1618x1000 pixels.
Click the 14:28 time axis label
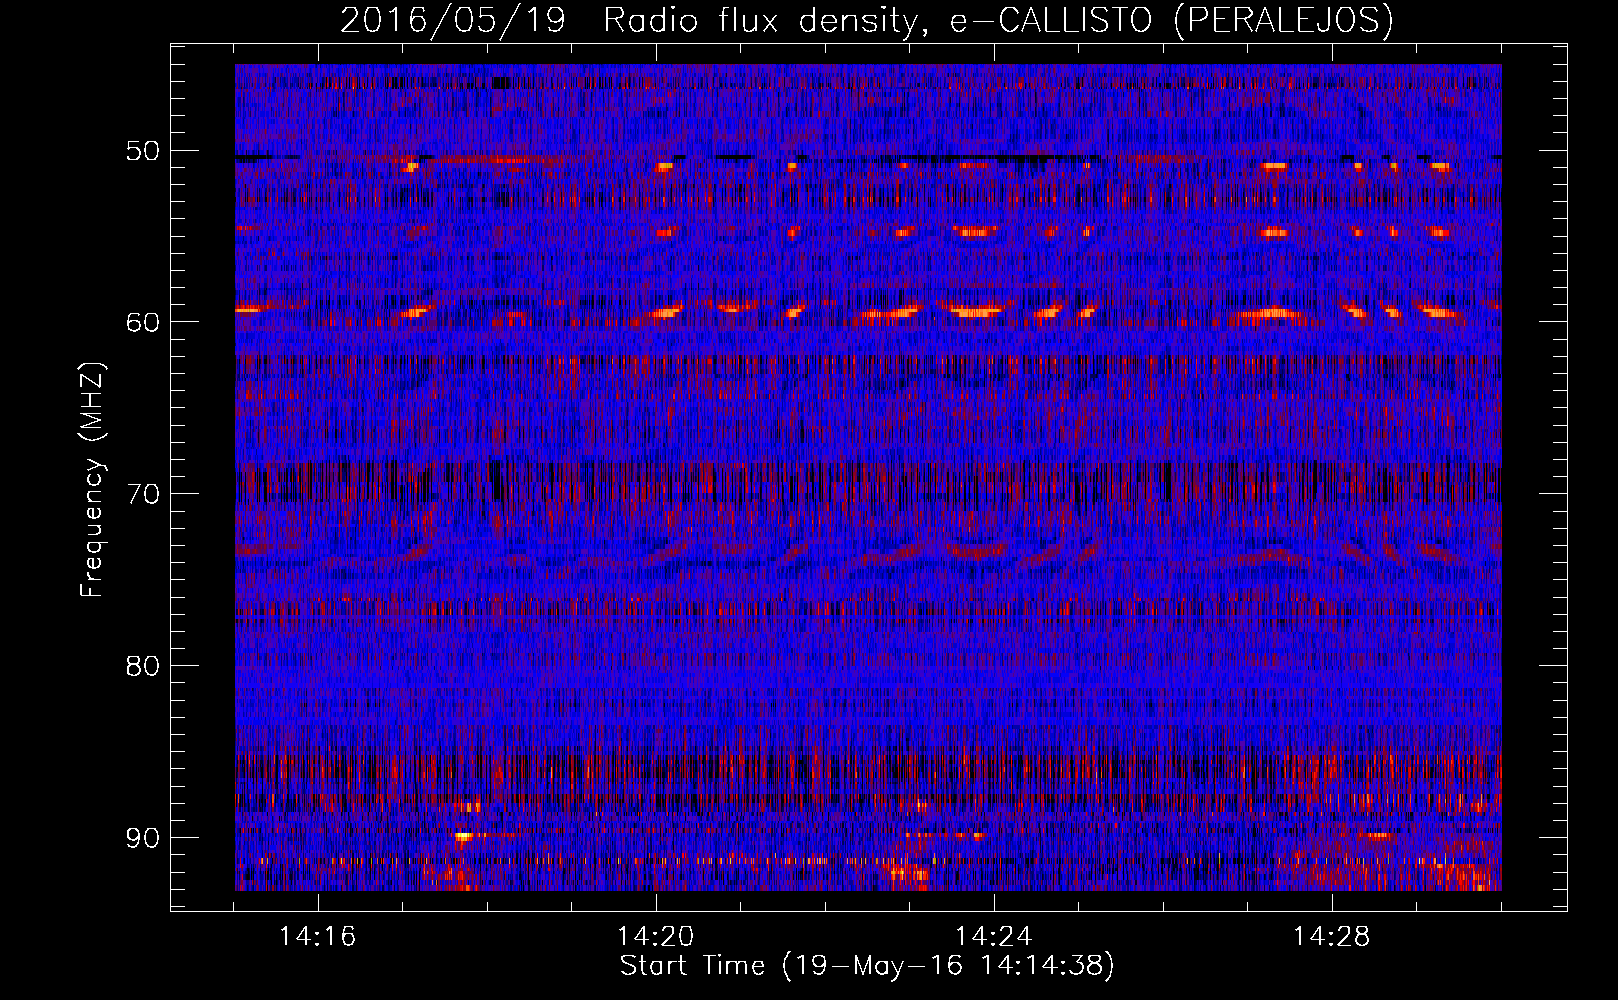[x=1331, y=937]
